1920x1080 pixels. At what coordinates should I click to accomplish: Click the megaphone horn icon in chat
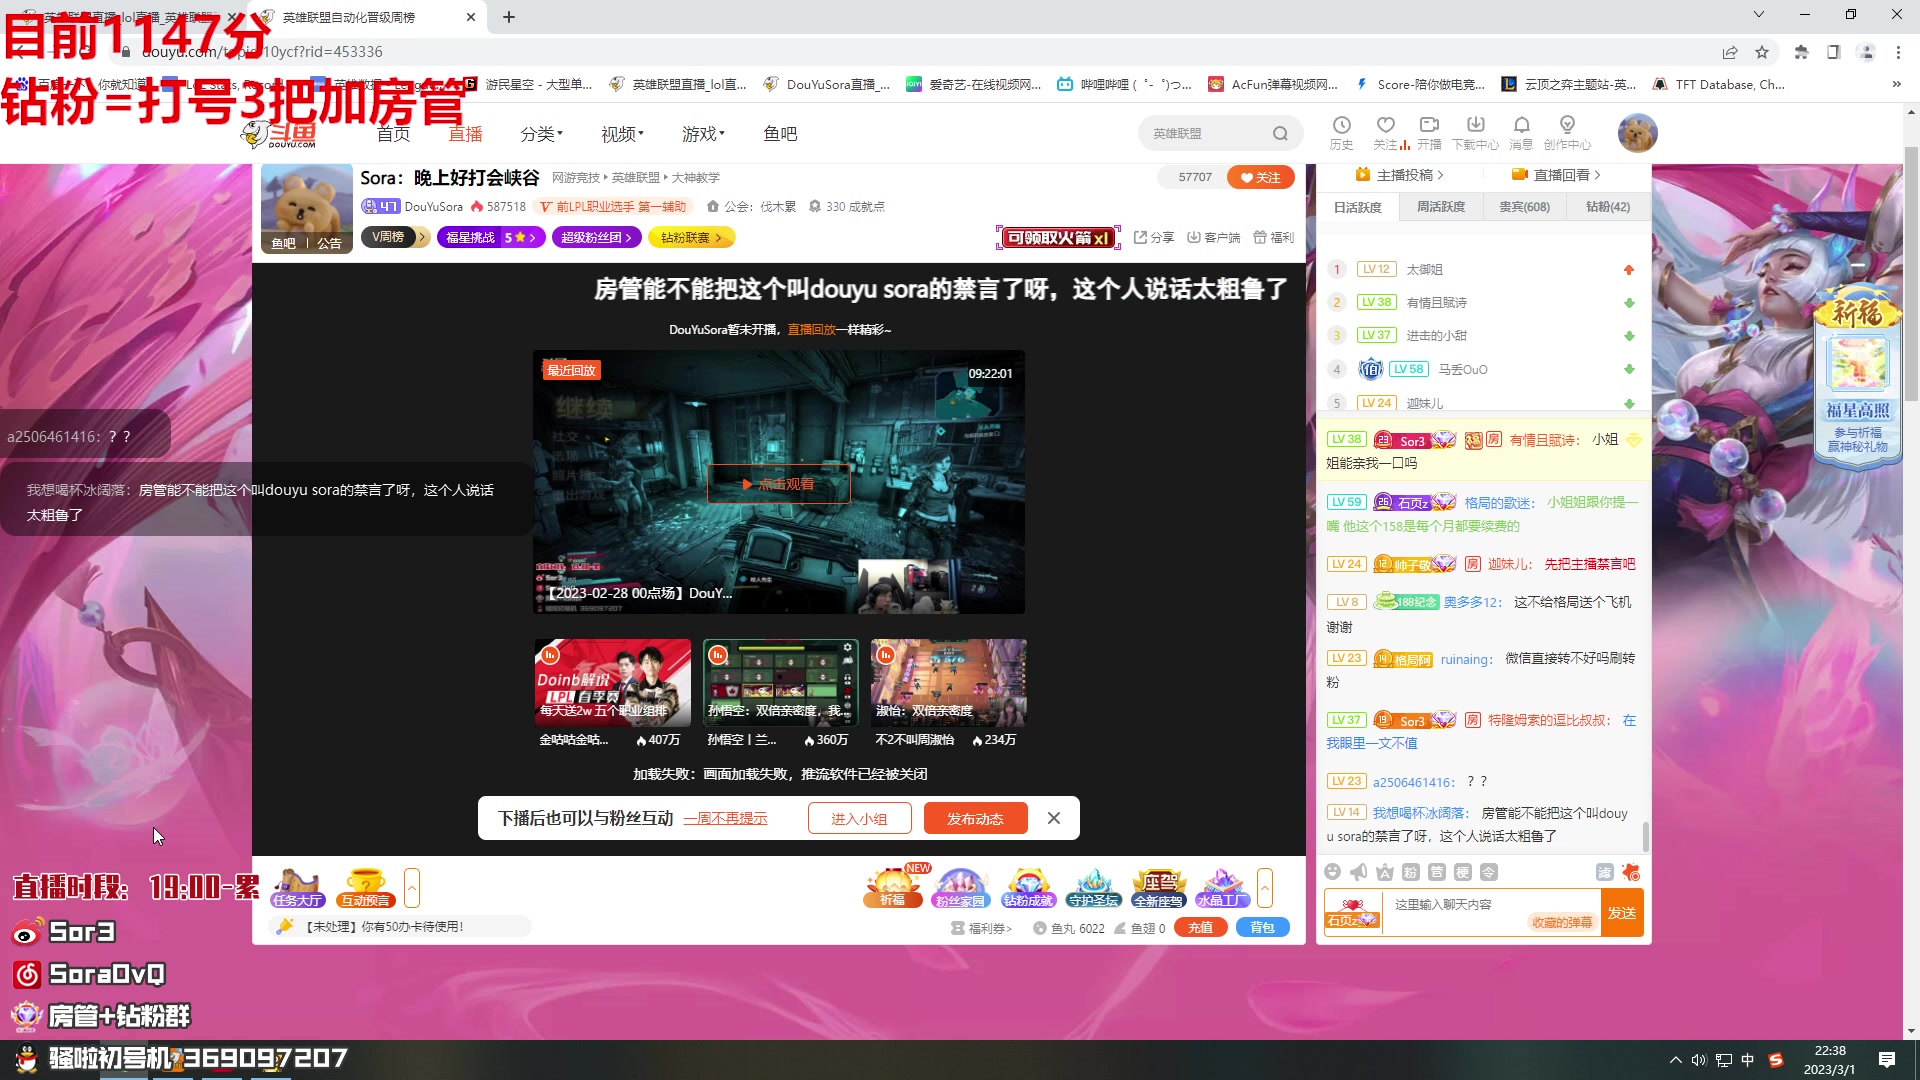1358,872
